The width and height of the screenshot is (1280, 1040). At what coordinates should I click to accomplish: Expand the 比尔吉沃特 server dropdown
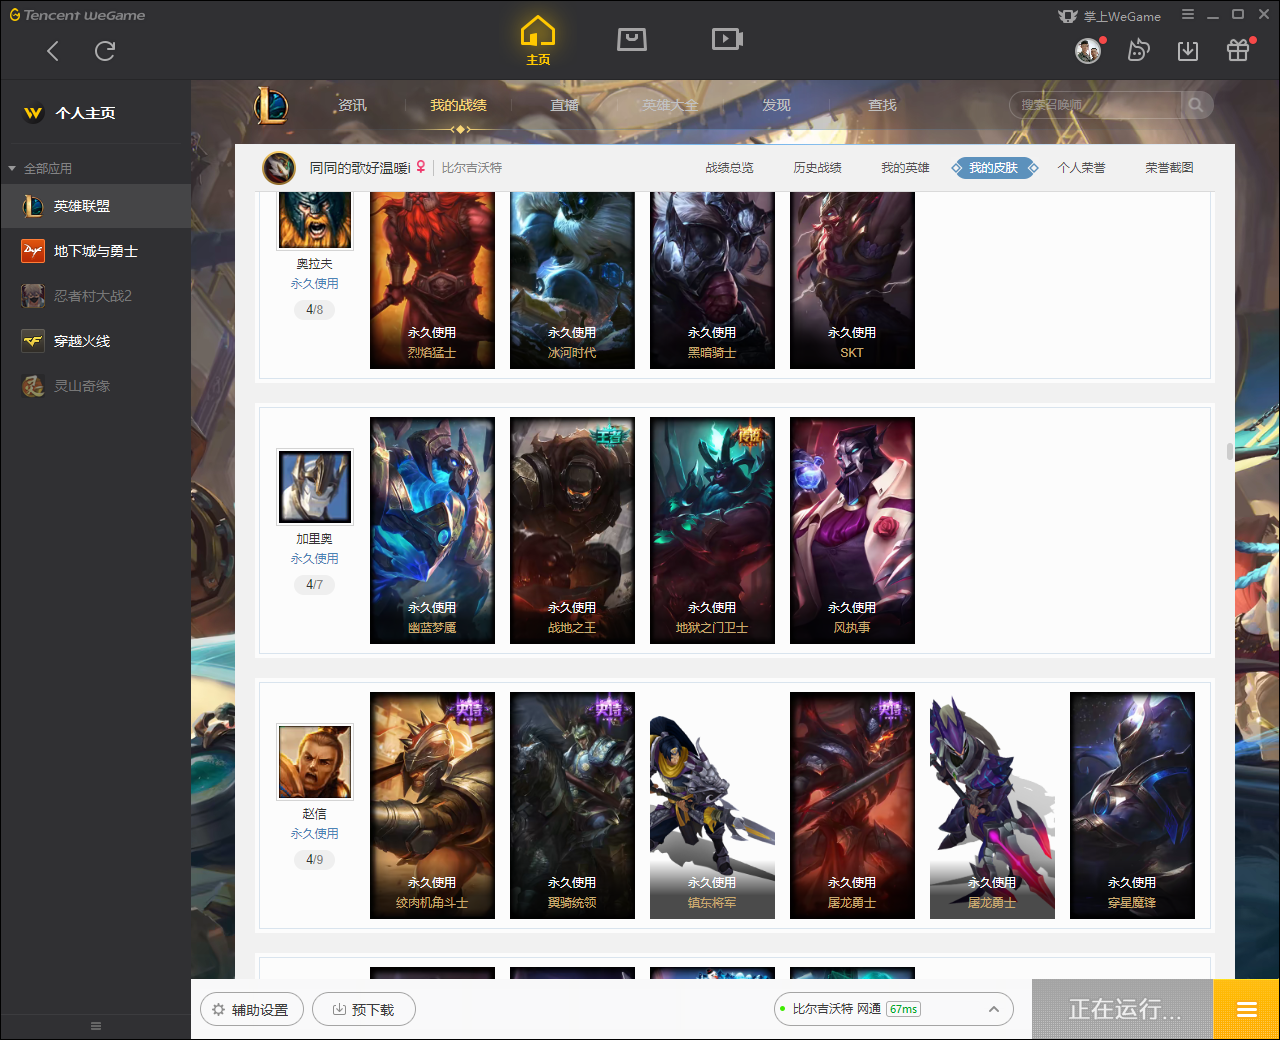(894, 1009)
